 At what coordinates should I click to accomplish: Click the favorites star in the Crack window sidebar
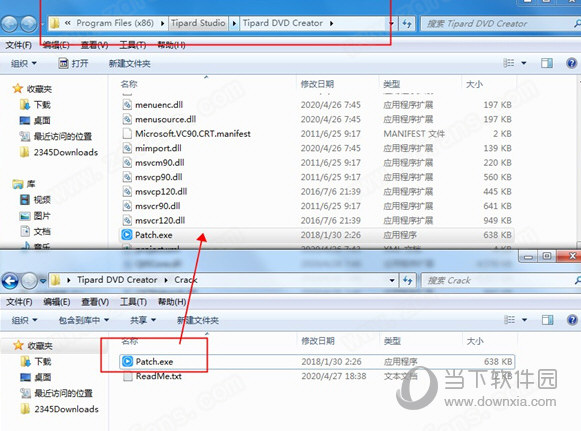click(18, 345)
